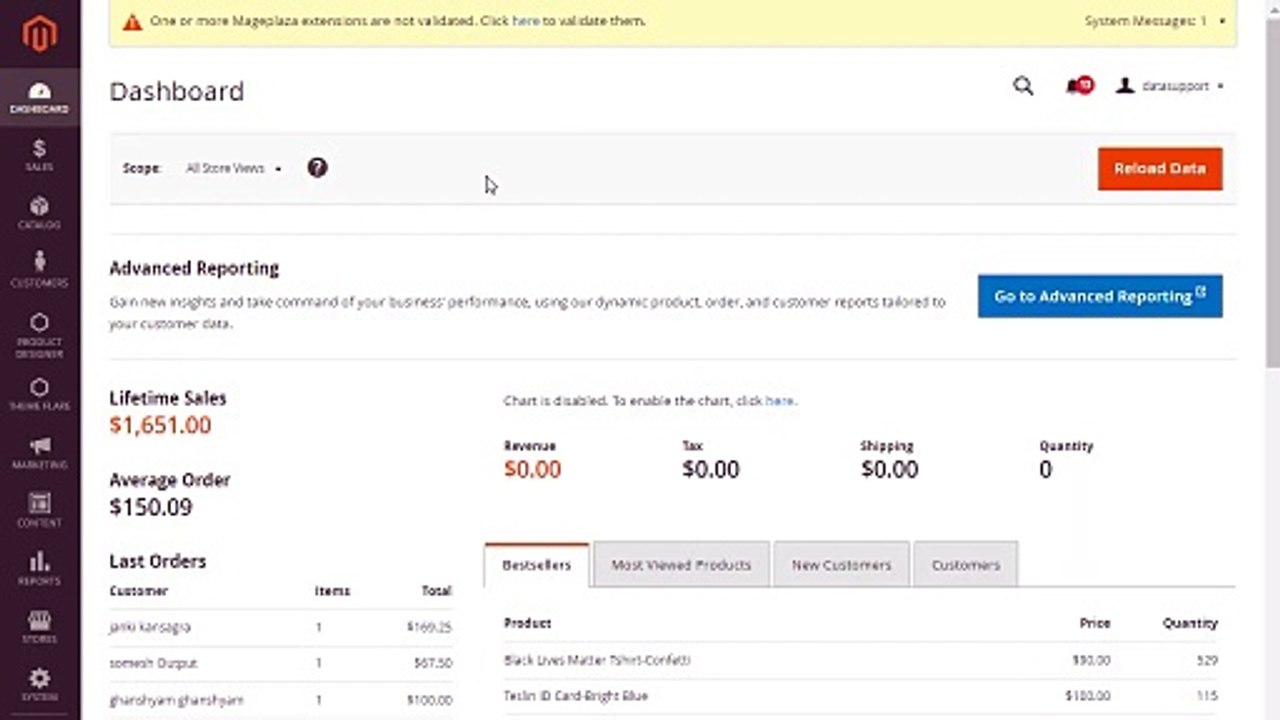Click the search magnifier icon
This screenshot has width=1280, height=720.
(1023, 86)
